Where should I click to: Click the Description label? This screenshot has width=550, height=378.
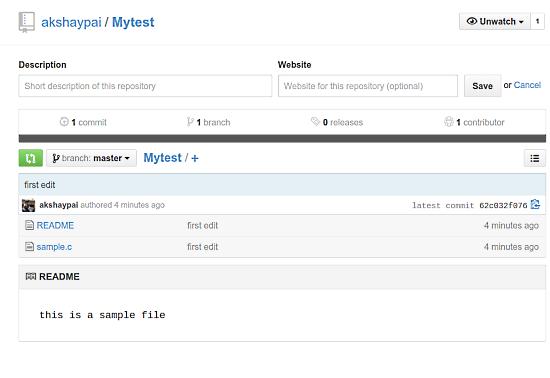[42, 65]
